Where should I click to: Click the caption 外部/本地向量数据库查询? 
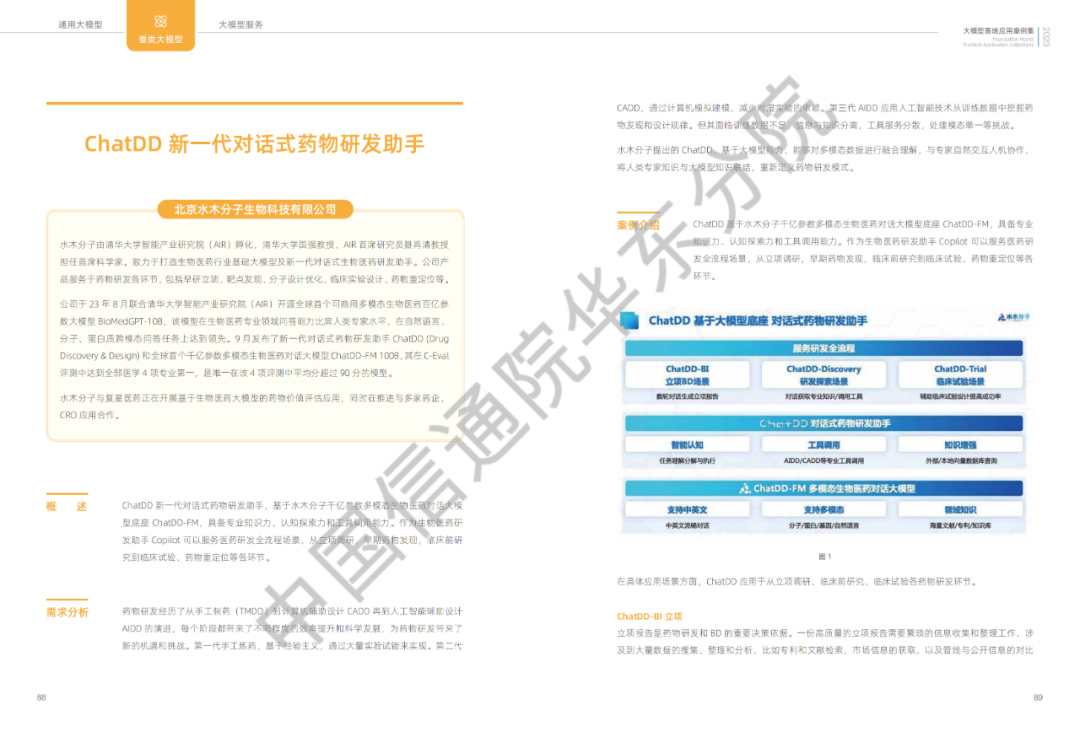[960, 461]
